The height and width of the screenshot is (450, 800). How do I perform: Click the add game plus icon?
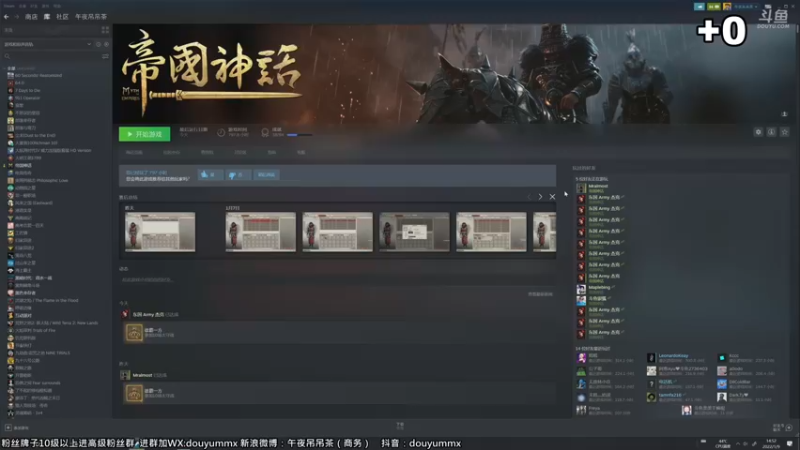coord(8,428)
